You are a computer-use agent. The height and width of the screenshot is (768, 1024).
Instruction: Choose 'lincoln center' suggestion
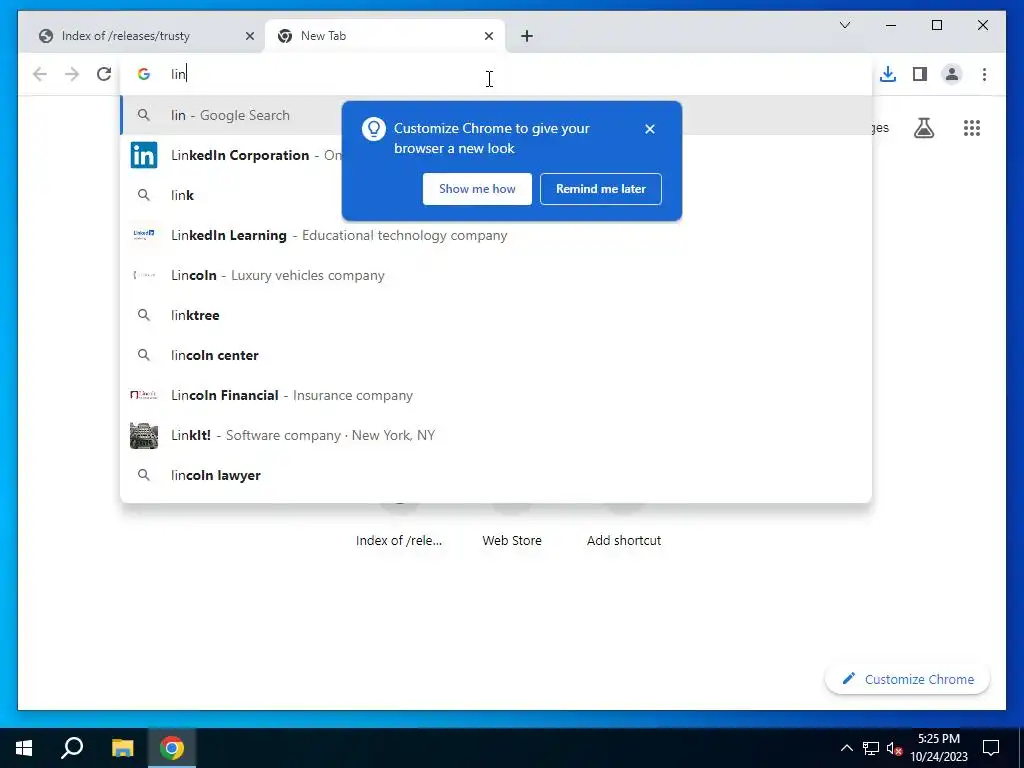(x=496, y=355)
